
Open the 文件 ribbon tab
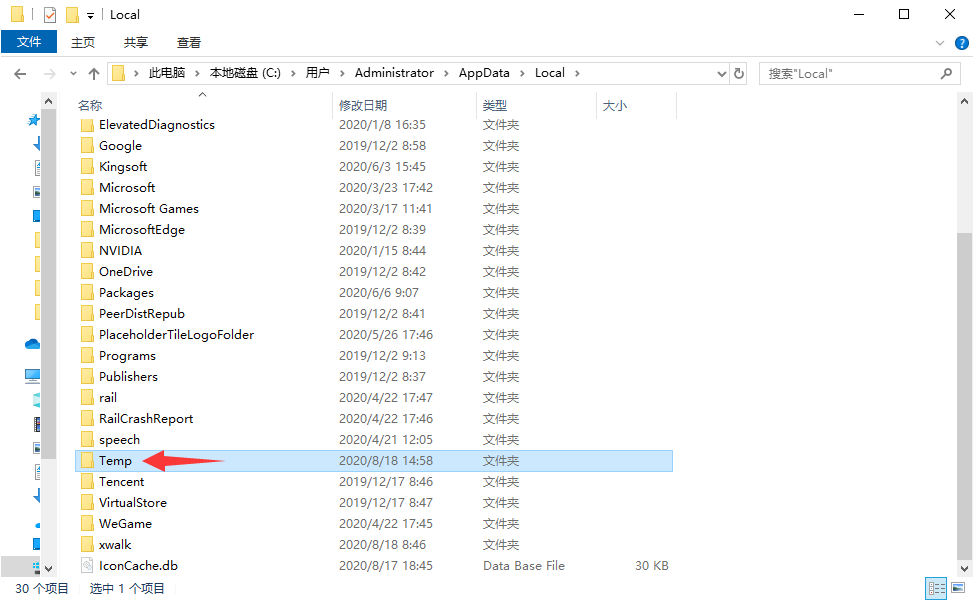29,42
